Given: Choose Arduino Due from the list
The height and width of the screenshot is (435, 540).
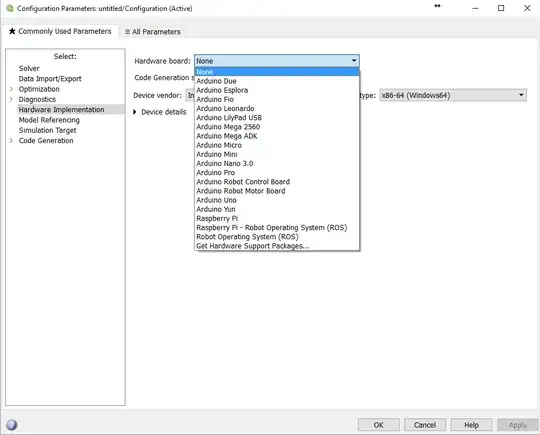Looking at the screenshot, I should (x=277, y=81).
